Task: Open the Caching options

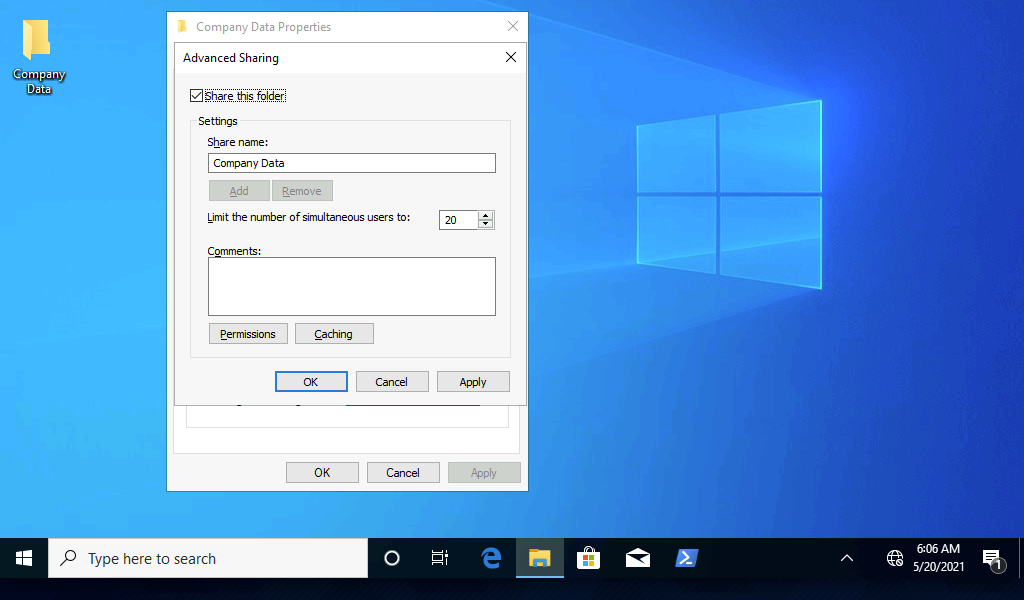Action: click(x=334, y=334)
